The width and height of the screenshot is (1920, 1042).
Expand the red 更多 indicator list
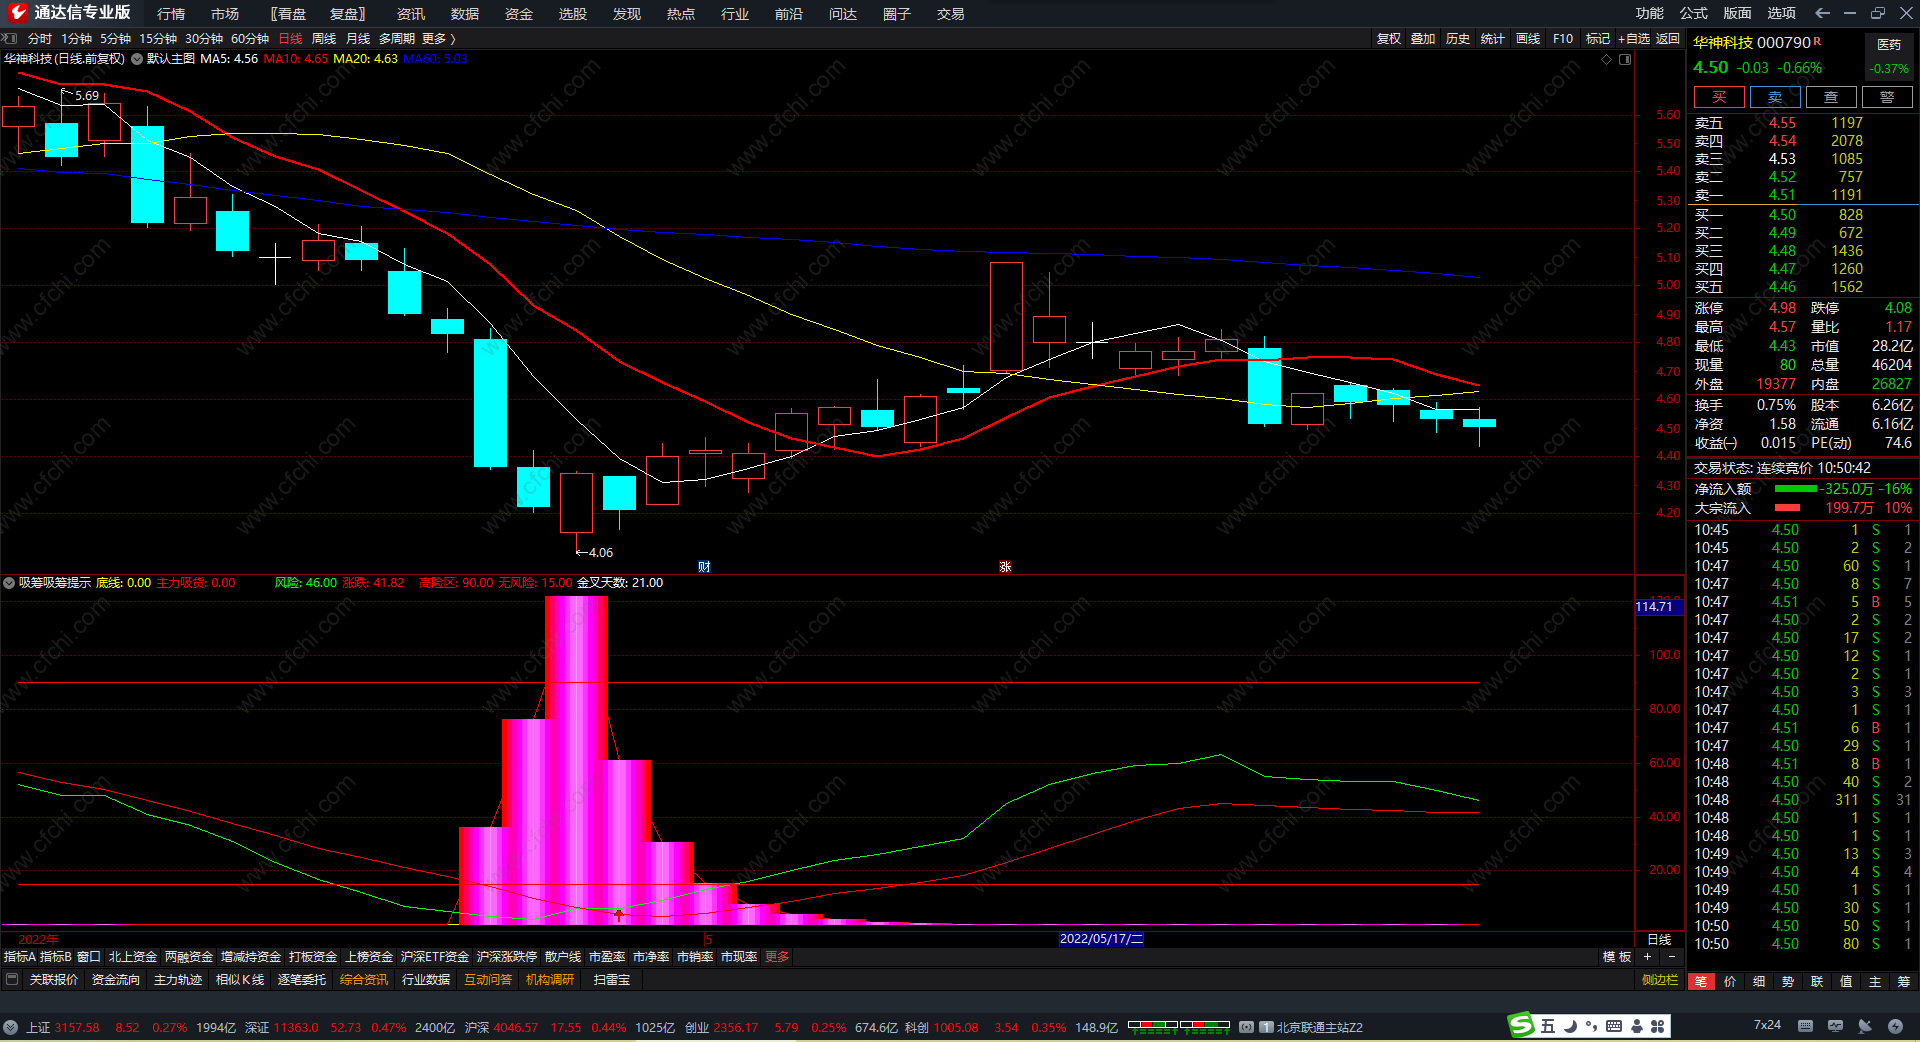(x=777, y=957)
